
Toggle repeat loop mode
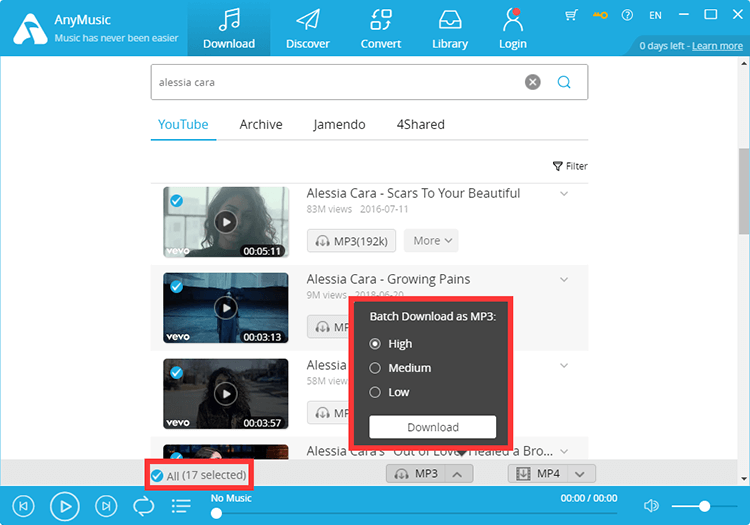click(143, 506)
